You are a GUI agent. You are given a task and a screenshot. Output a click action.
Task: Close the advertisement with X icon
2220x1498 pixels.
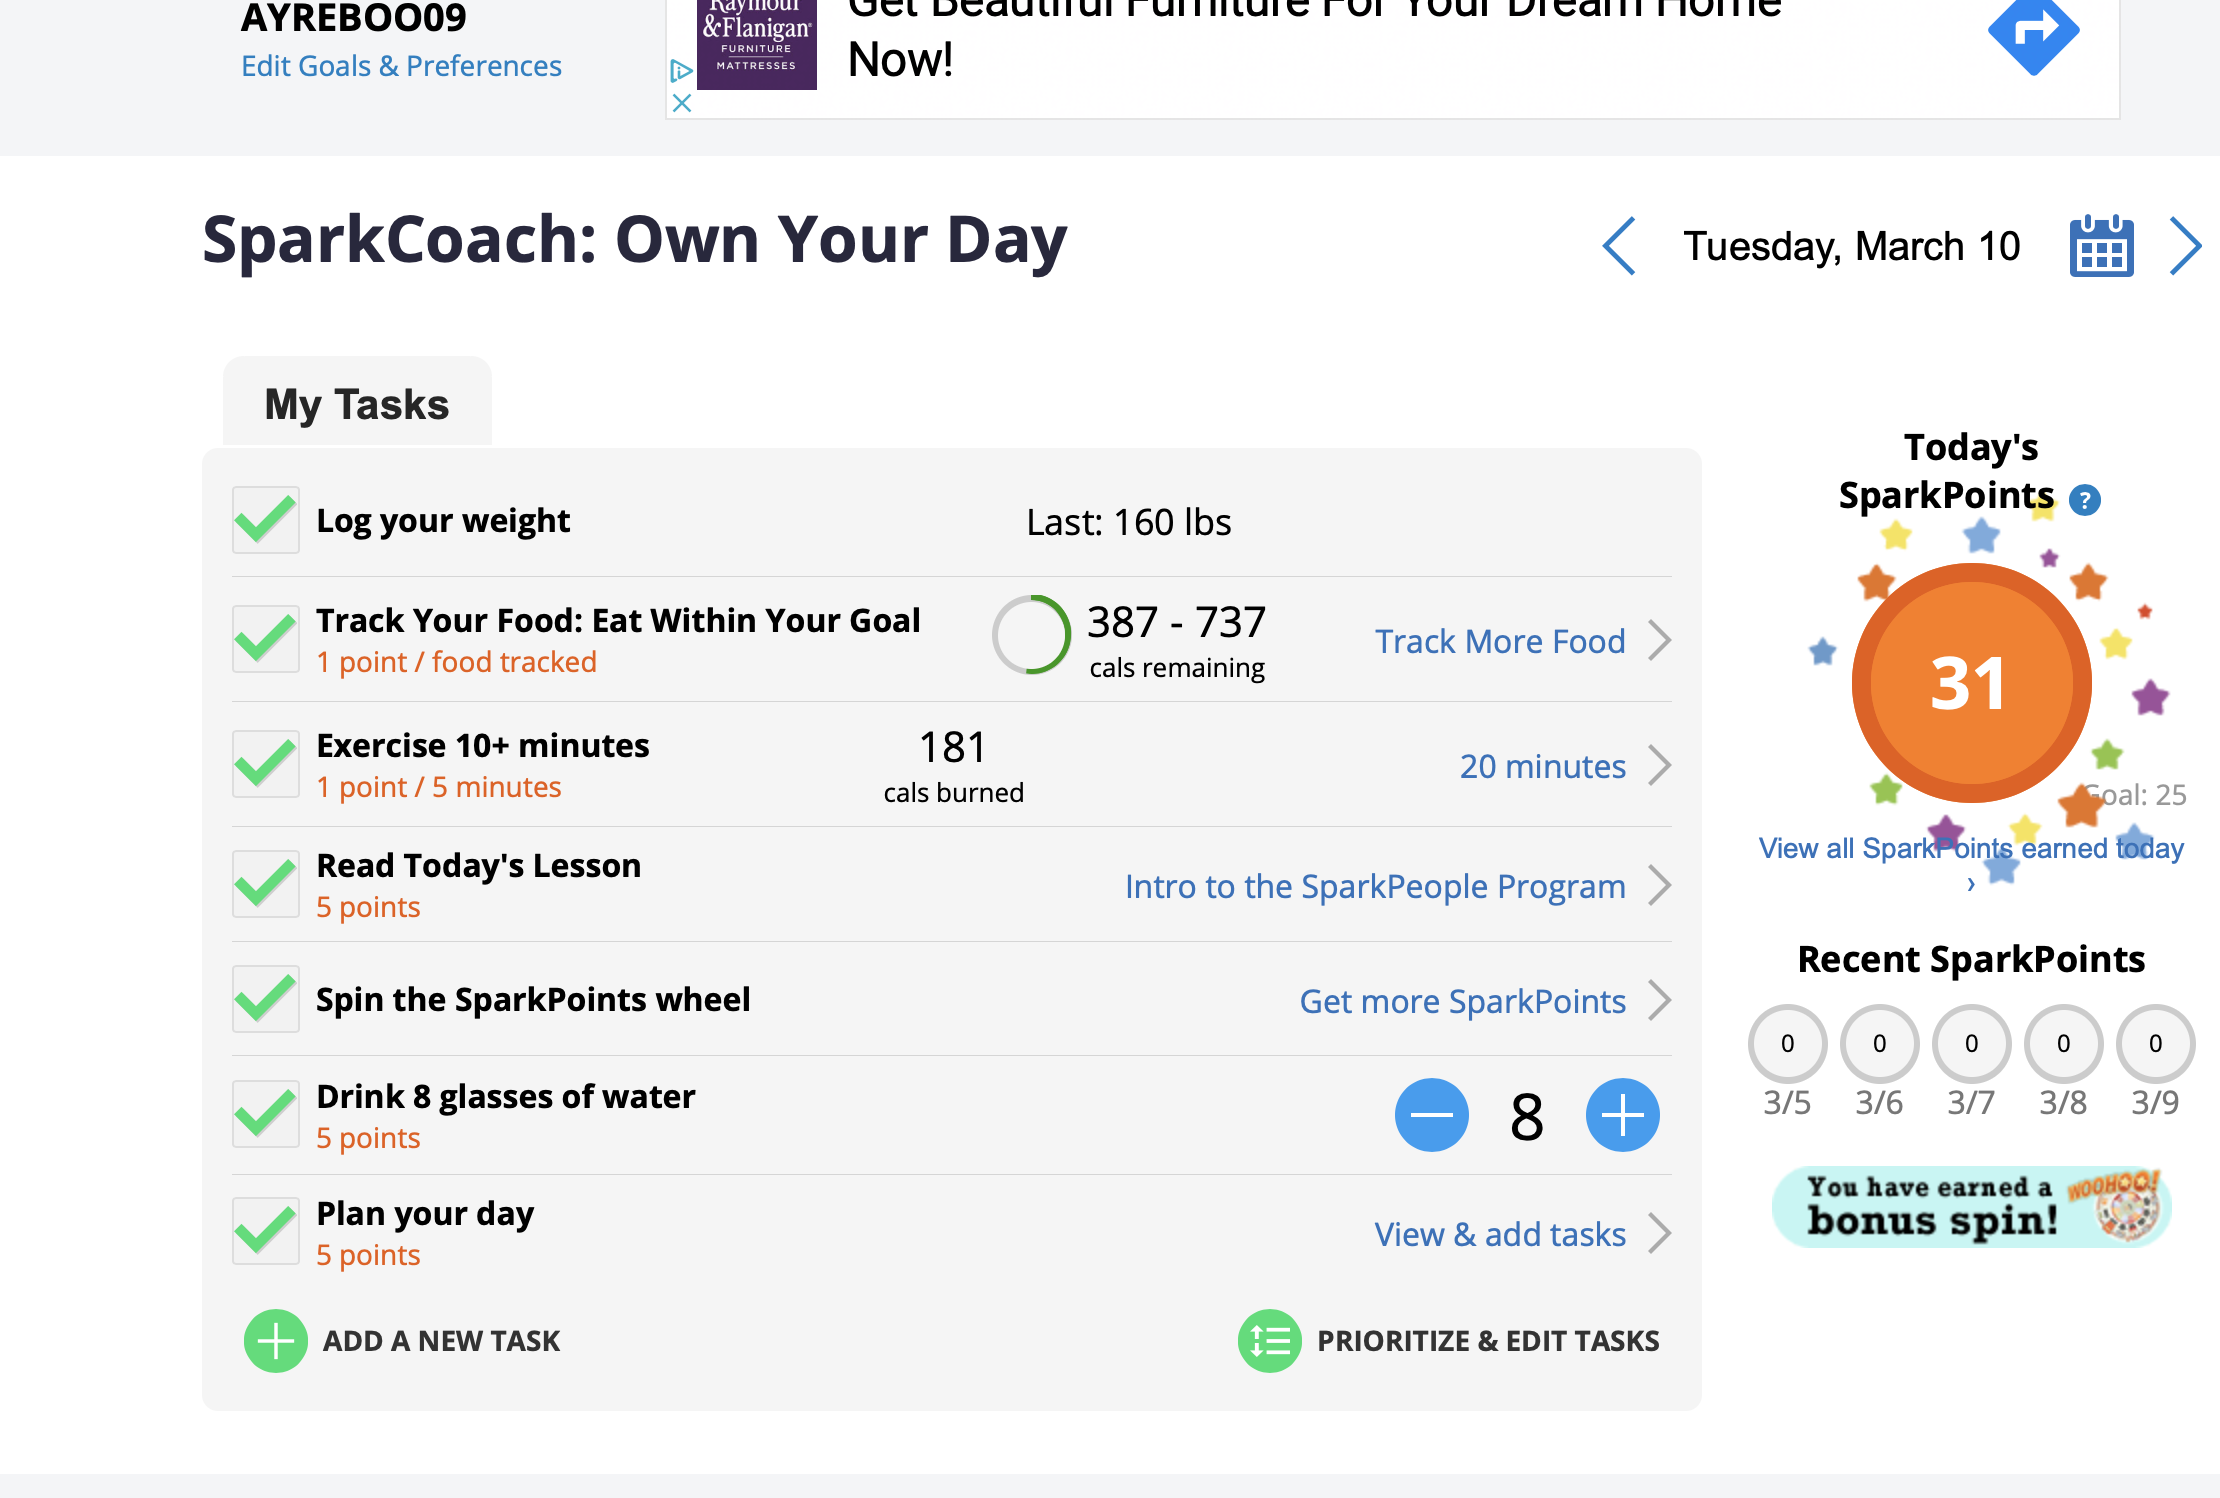(682, 103)
